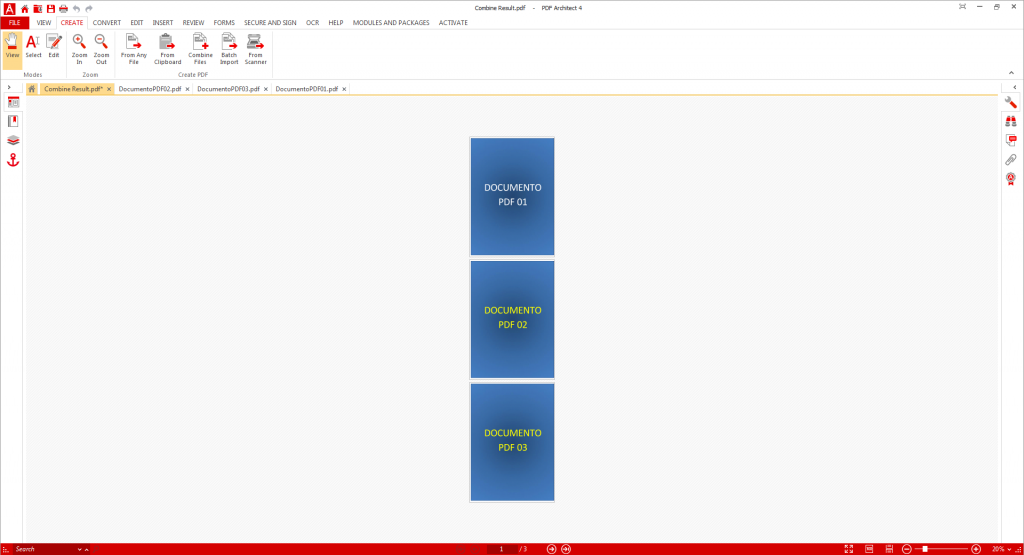Open the wrench properties panel on right
Screen dimensions: 1024x555
pyautogui.click(x=1011, y=103)
